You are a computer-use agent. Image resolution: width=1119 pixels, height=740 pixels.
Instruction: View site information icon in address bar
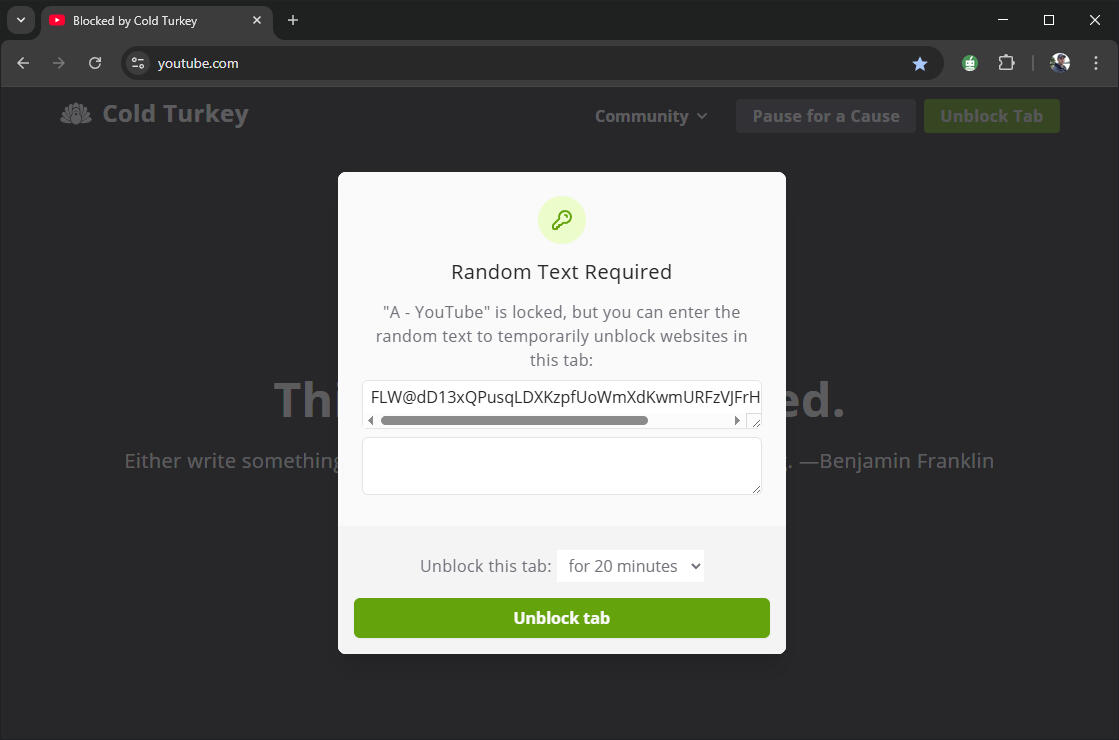138,63
